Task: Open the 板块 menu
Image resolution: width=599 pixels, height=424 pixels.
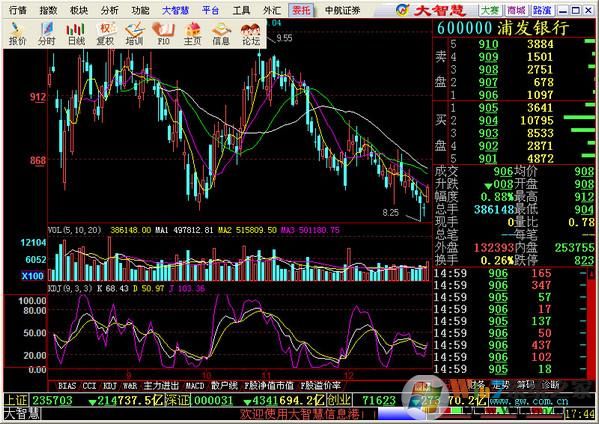Action: [x=79, y=10]
